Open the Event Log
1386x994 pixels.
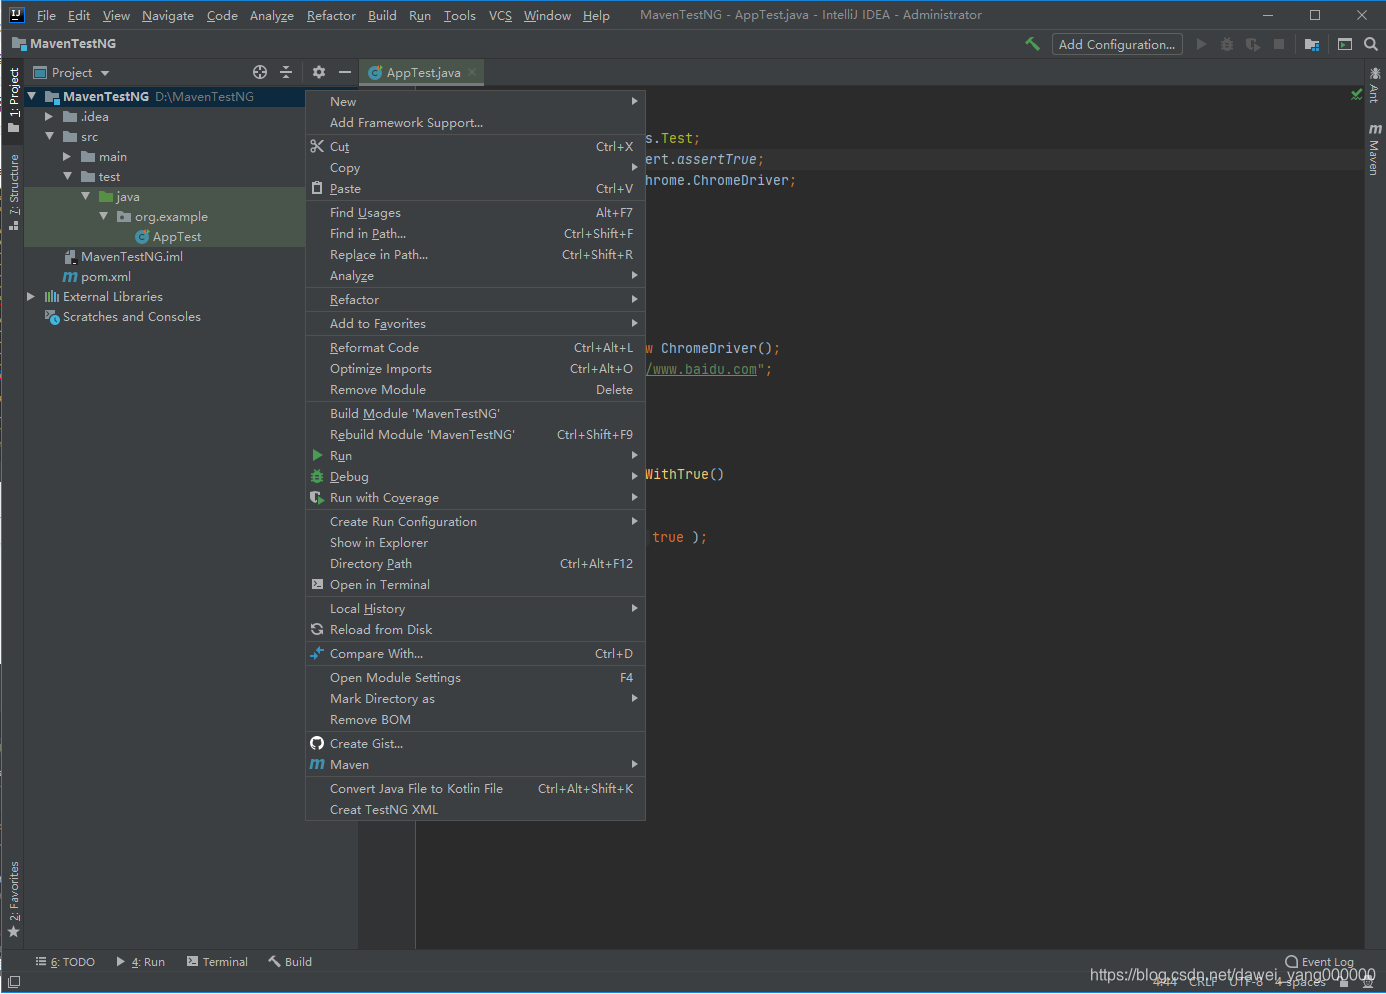[1319, 962]
